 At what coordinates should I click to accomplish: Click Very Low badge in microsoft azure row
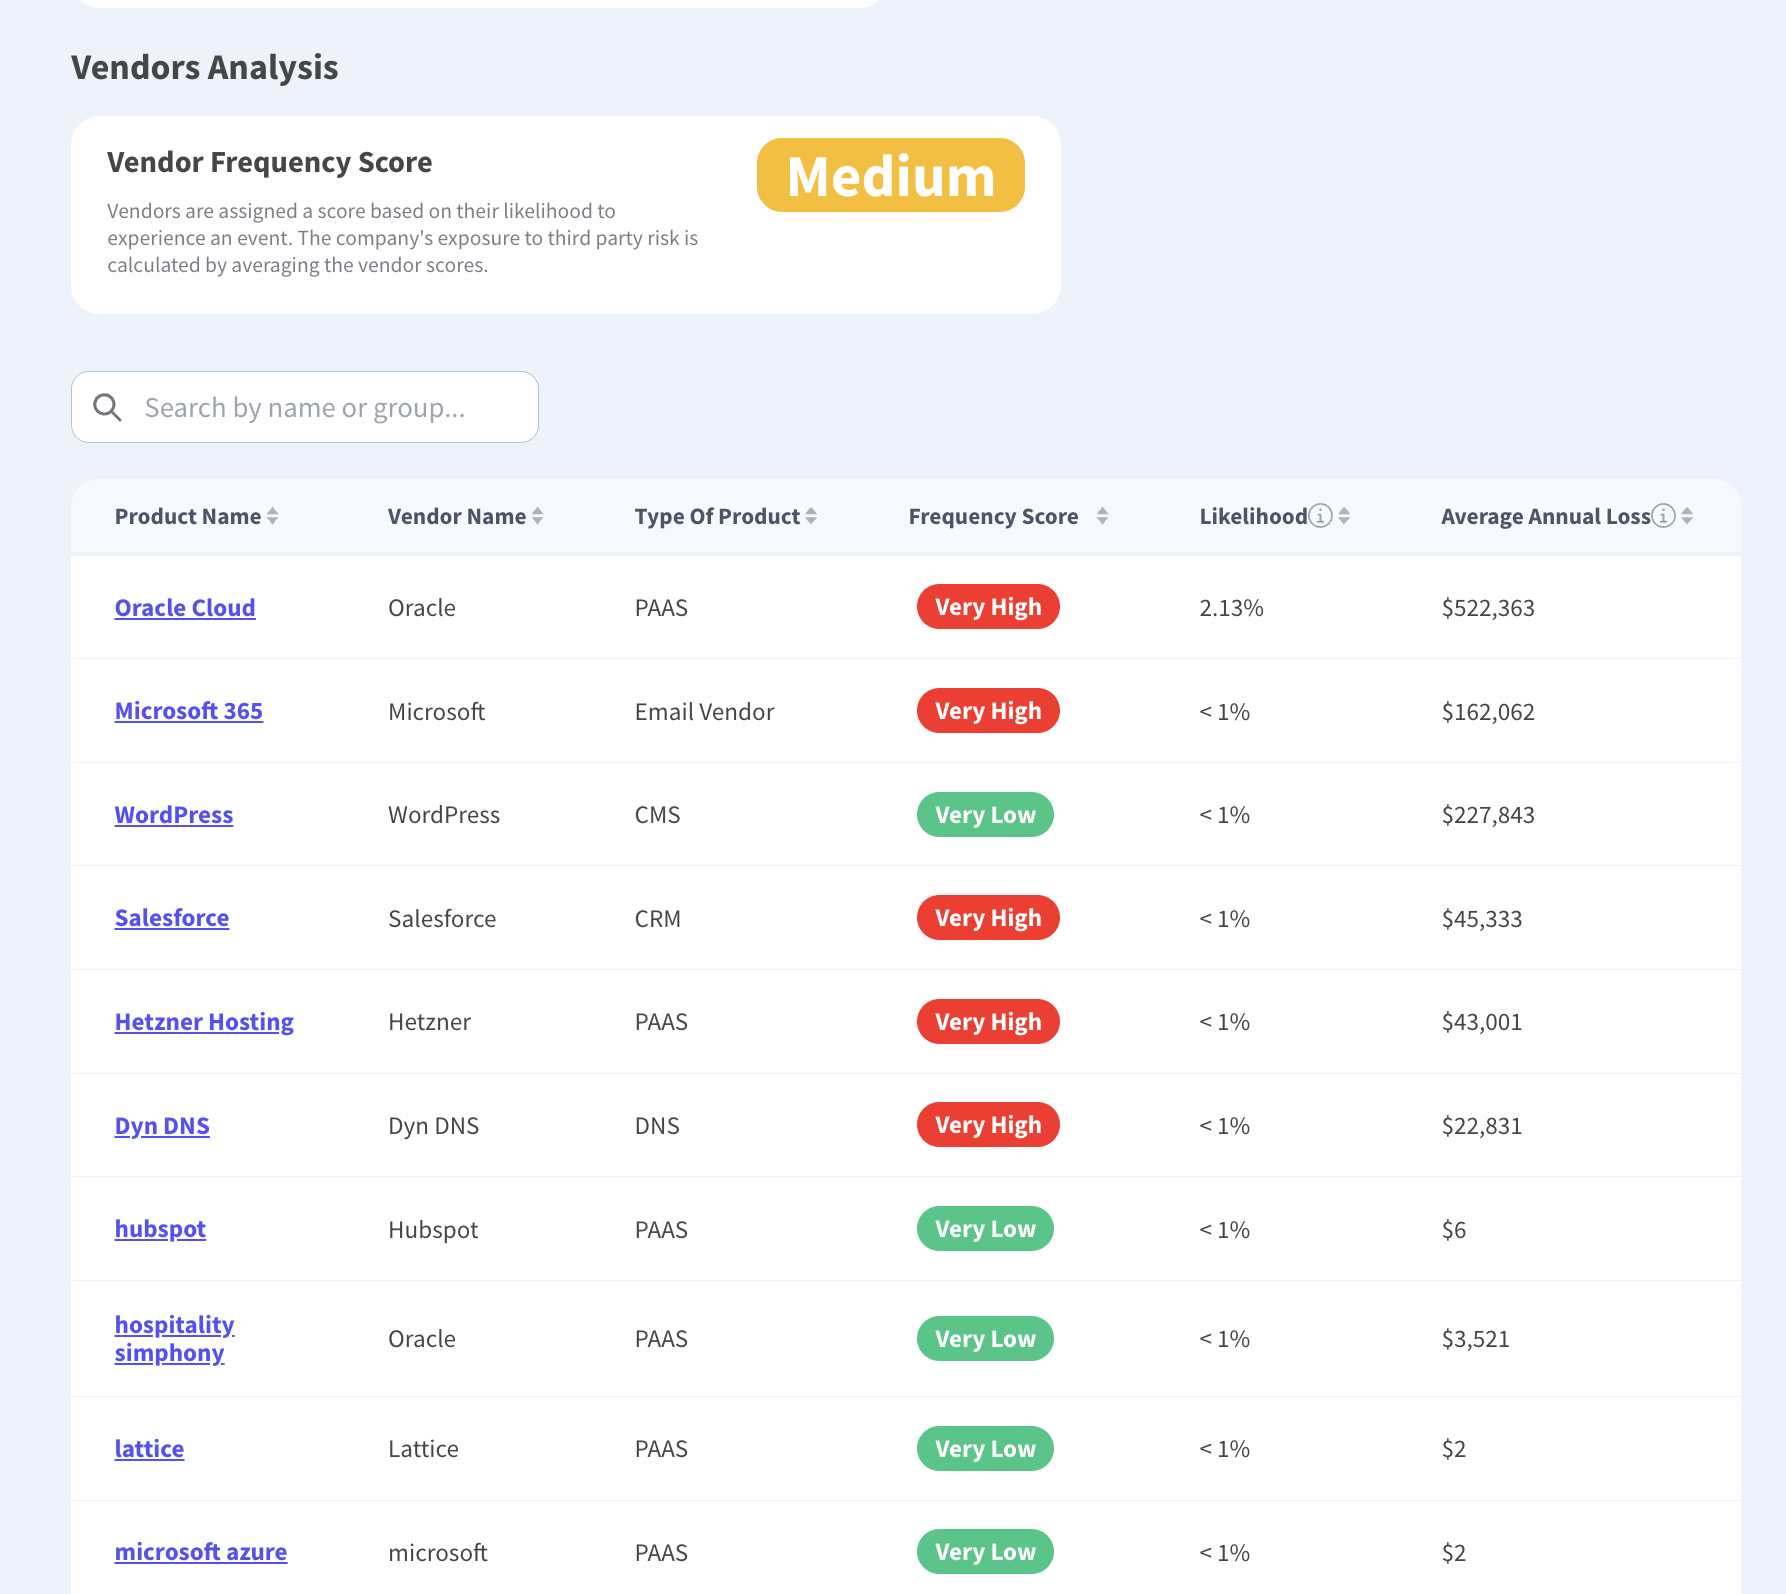[985, 1552]
